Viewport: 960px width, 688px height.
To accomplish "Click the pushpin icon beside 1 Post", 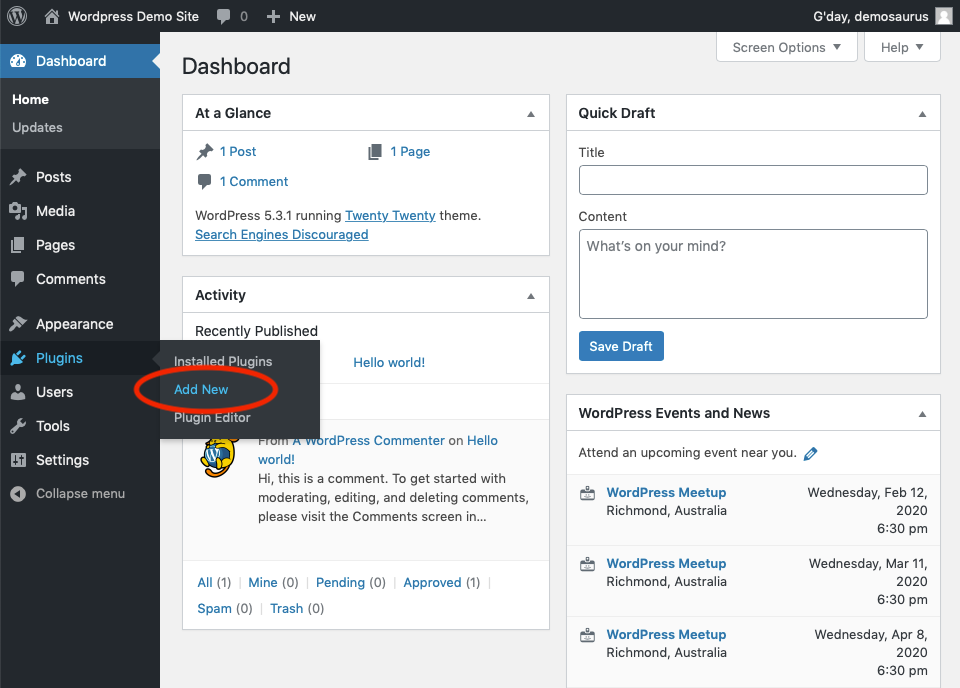I will click(204, 151).
